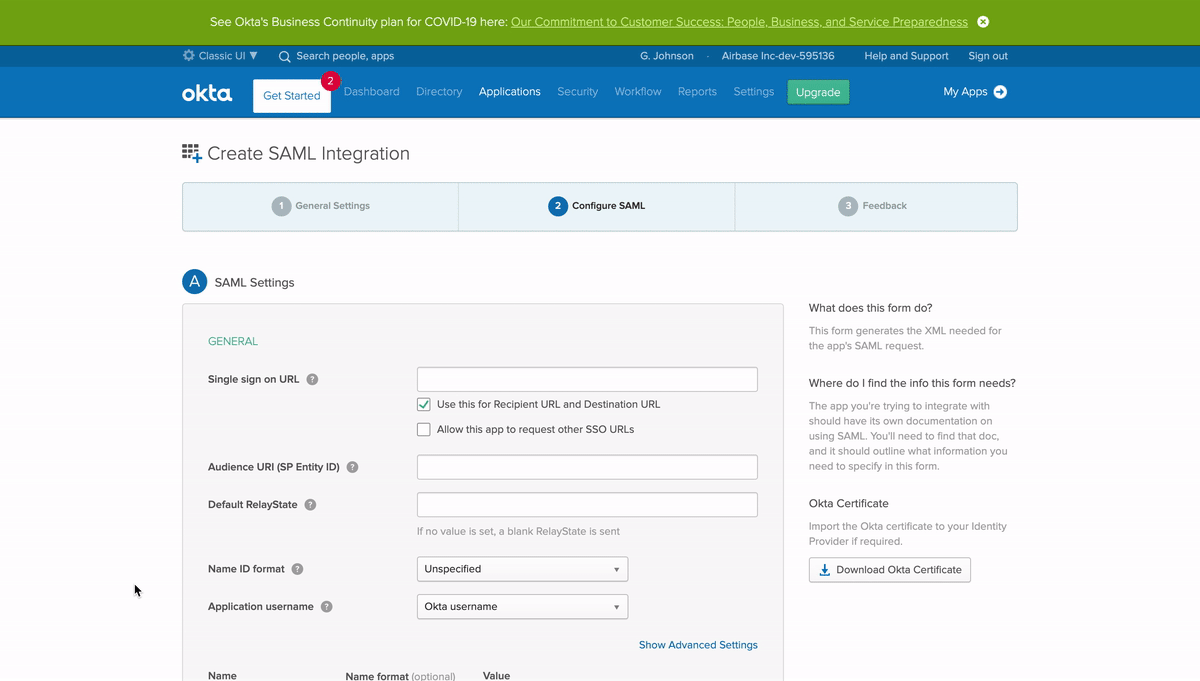Viewport: 1200px width, 681px height.
Task: Open help for Audience URI field
Action: (352, 467)
